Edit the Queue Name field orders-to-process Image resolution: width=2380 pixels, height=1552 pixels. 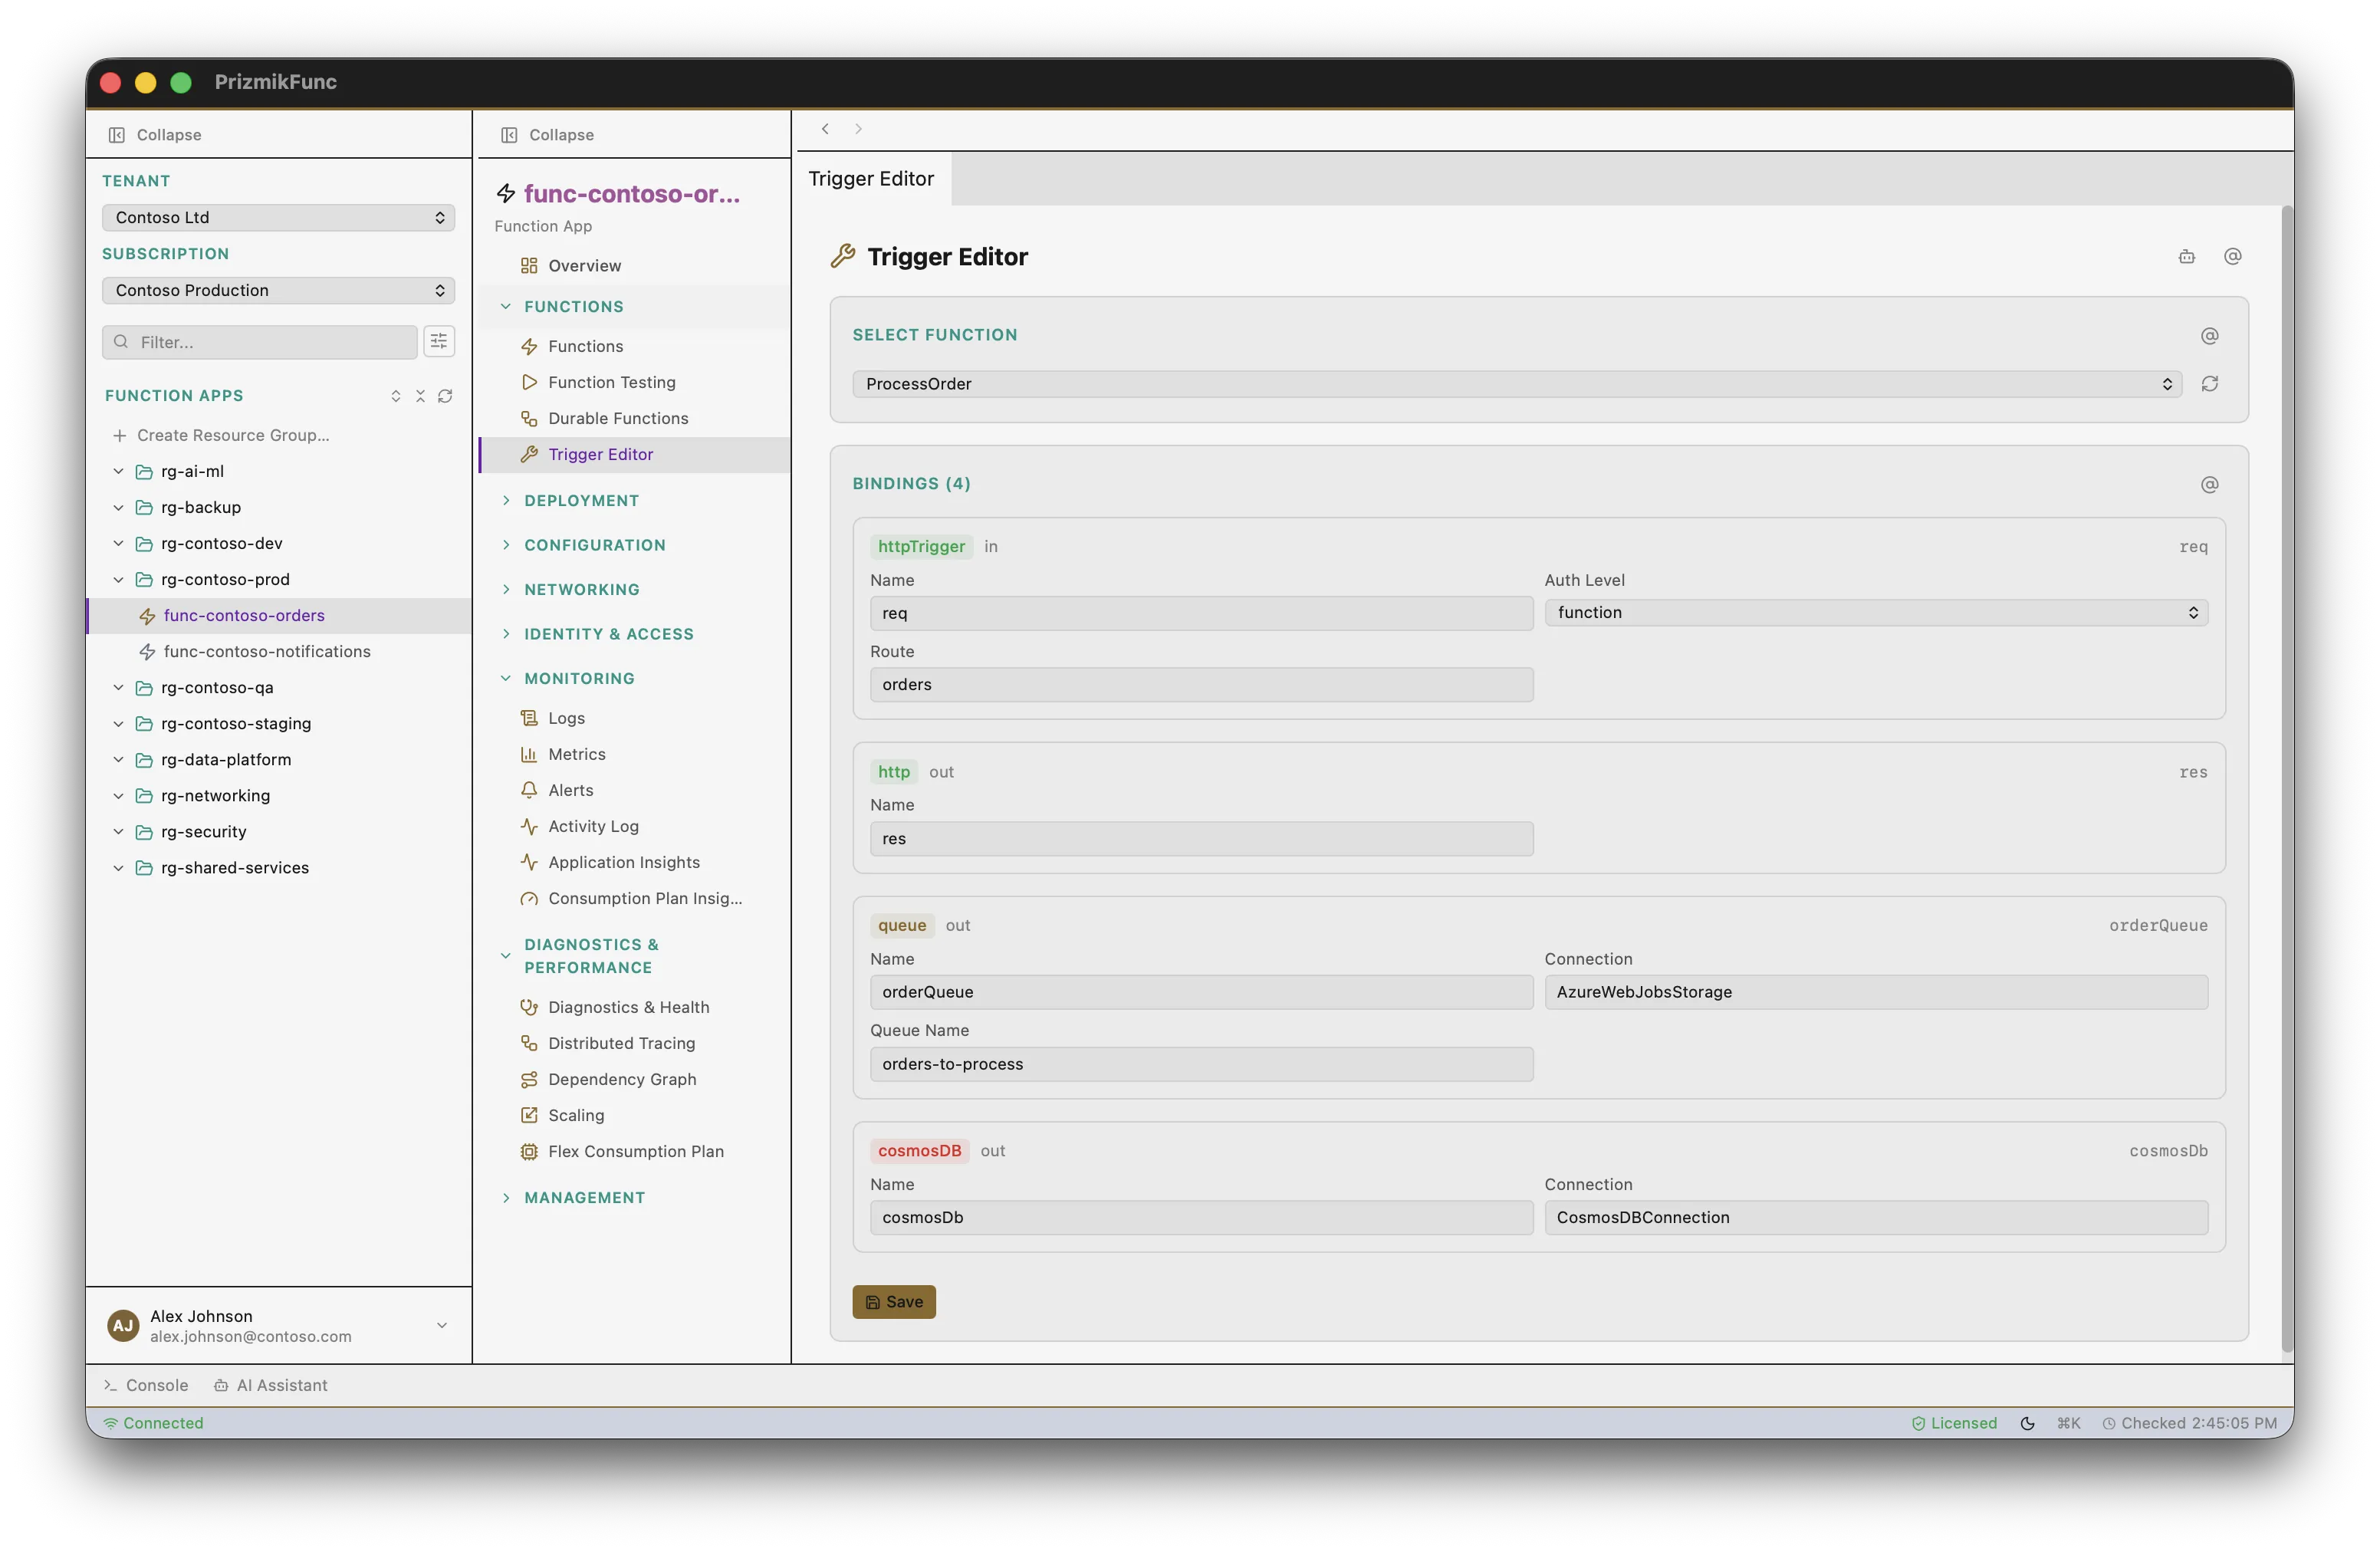coord(1200,1064)
